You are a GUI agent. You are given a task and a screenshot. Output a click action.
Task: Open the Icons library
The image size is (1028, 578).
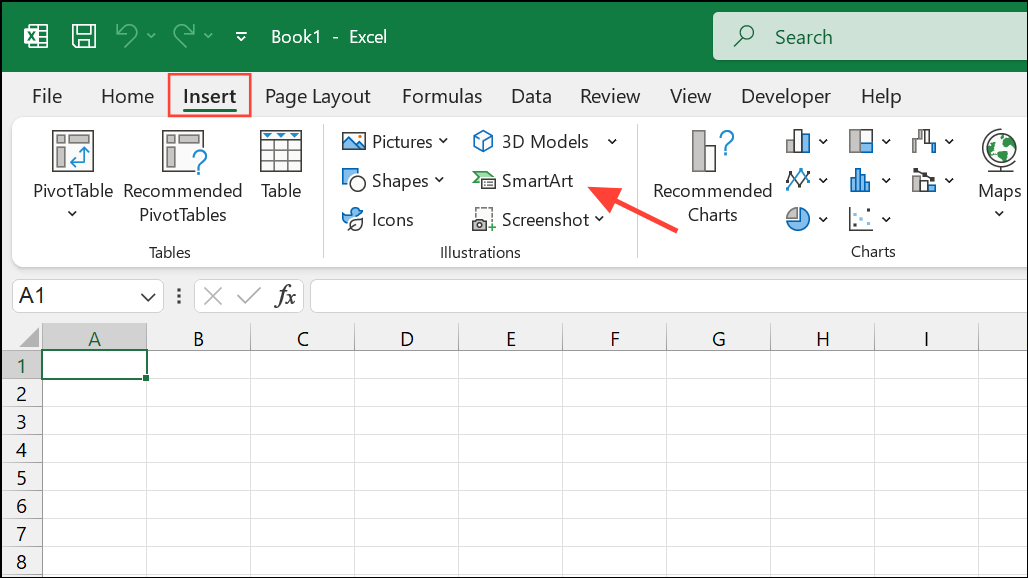[378, 219]
